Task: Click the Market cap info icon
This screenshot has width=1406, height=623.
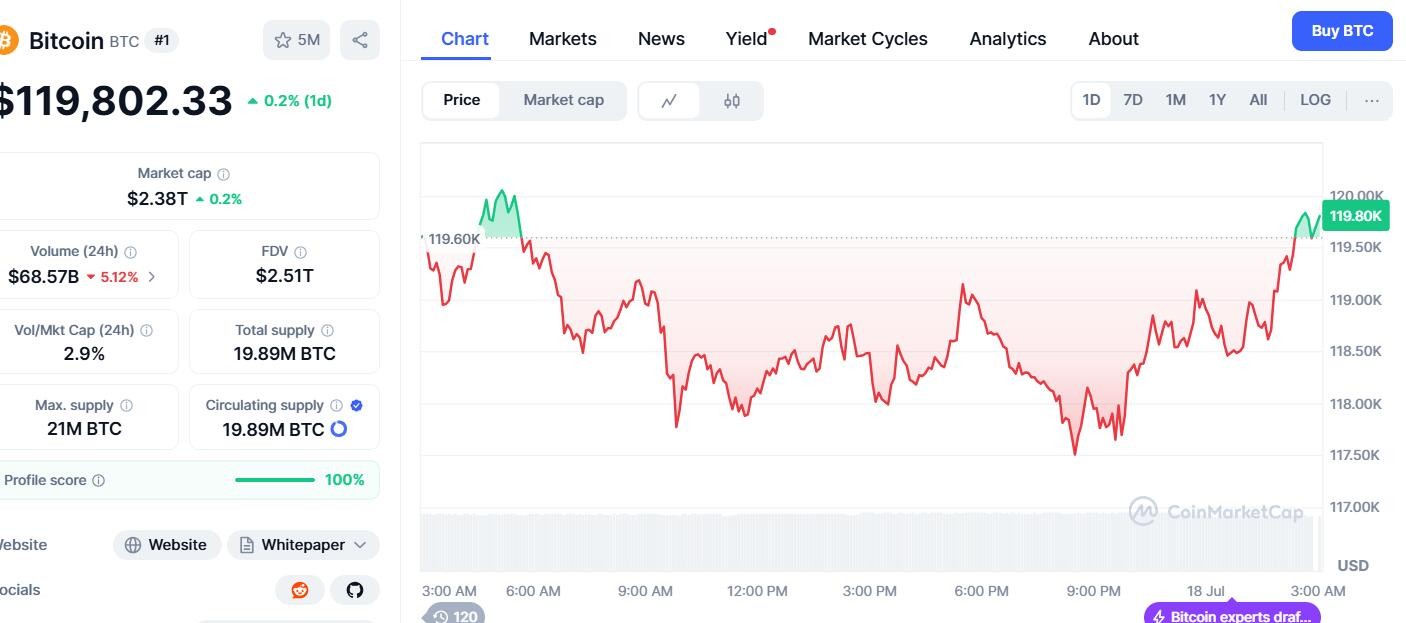Action: click(224, 174)
